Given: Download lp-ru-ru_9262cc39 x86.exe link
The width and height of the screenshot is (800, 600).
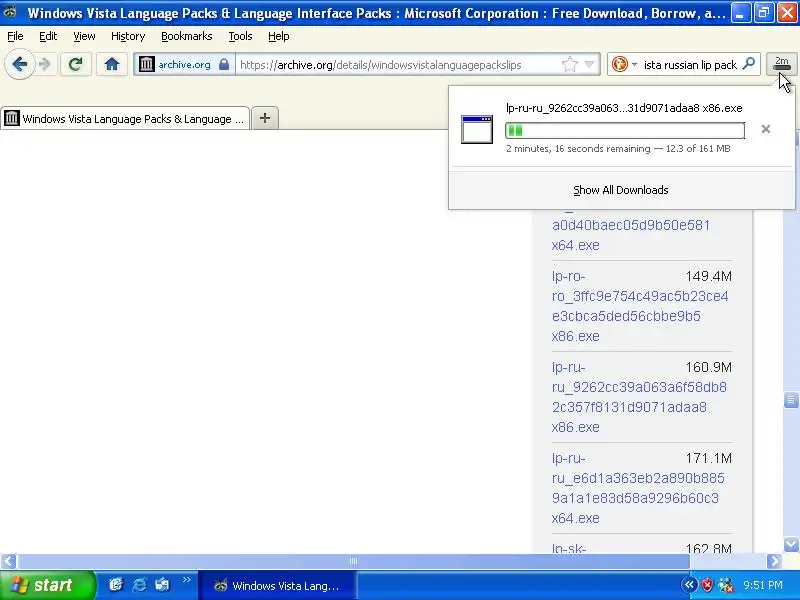Looking at the screenshot, I should pos(639,397).
